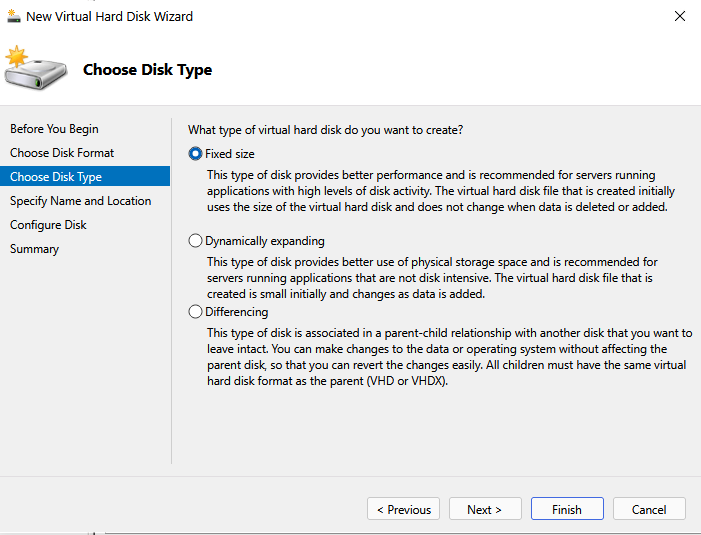701x535 pixels.
Task: Click the Differencing description paragraph
Action: point(449,357)
